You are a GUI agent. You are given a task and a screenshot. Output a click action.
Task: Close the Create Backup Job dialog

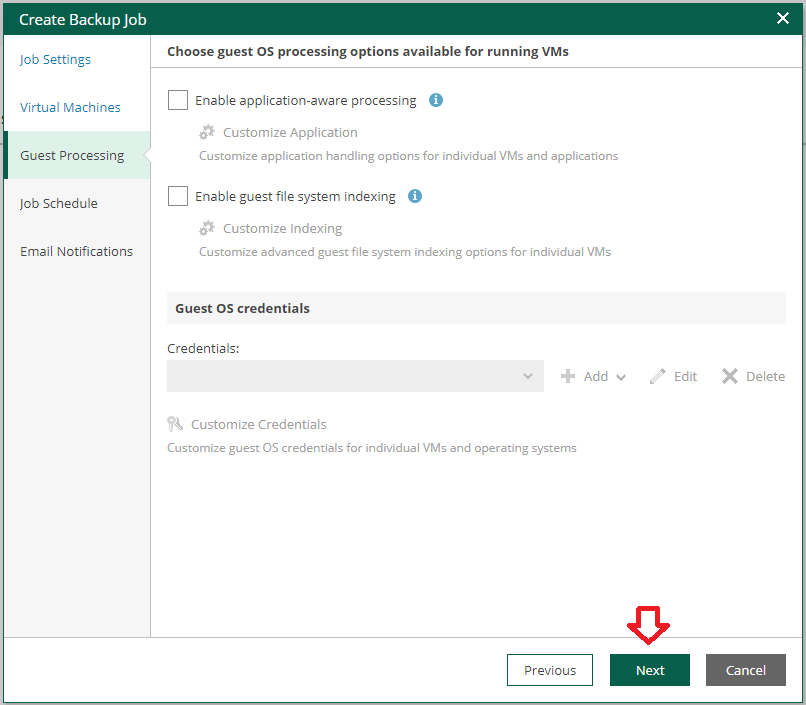click(783, 18)
